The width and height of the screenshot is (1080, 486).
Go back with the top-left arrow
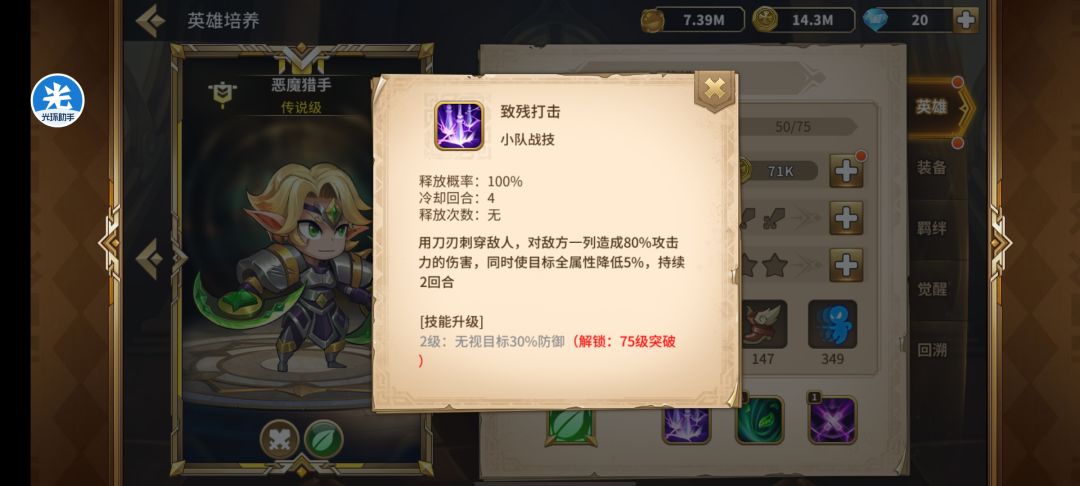coord(150,21)
